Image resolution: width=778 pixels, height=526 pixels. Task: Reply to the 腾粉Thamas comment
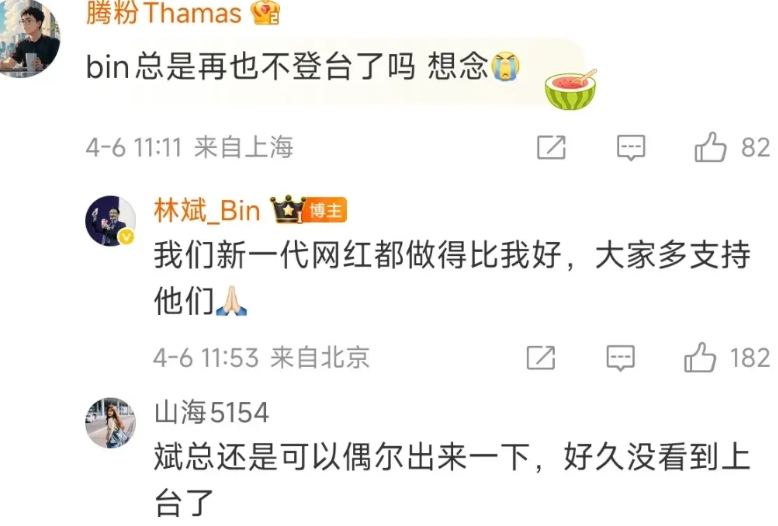[x=631, y=147]
